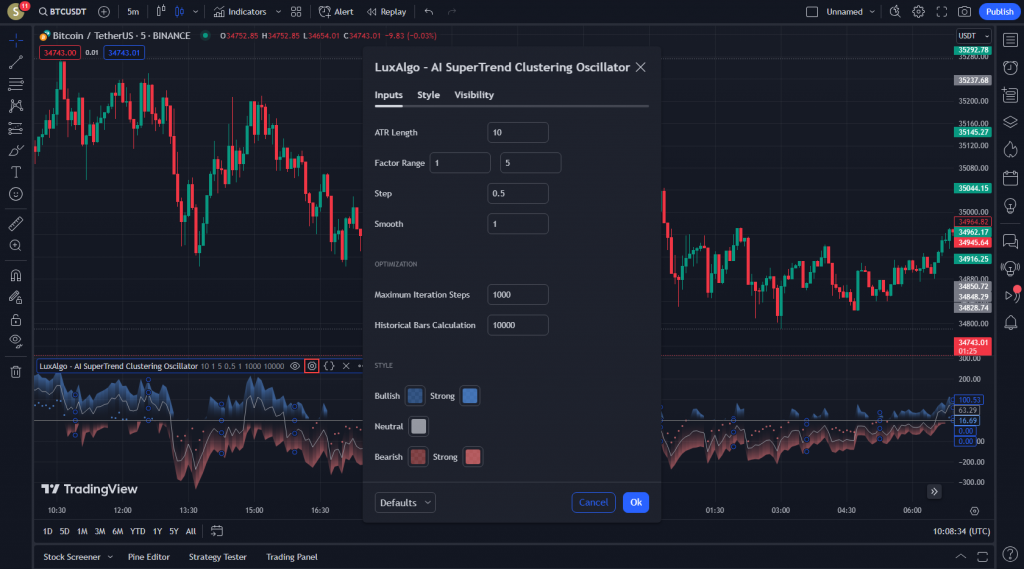1024x569 pixels.
Task: Switch to the Visibility tab
Action: pos(474,95)
